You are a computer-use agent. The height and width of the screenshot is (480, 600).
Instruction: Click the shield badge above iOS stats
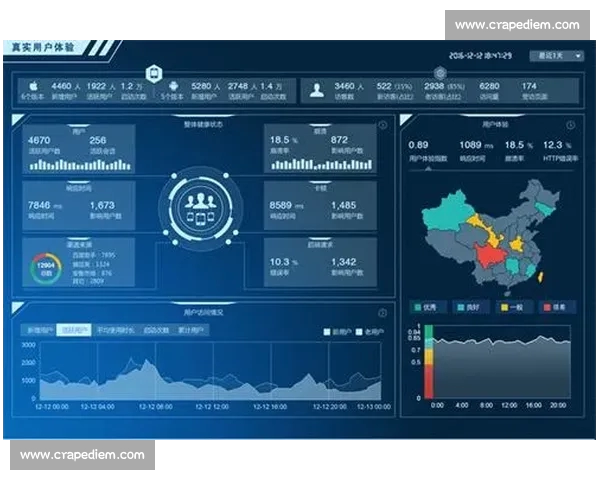point(154,72)
